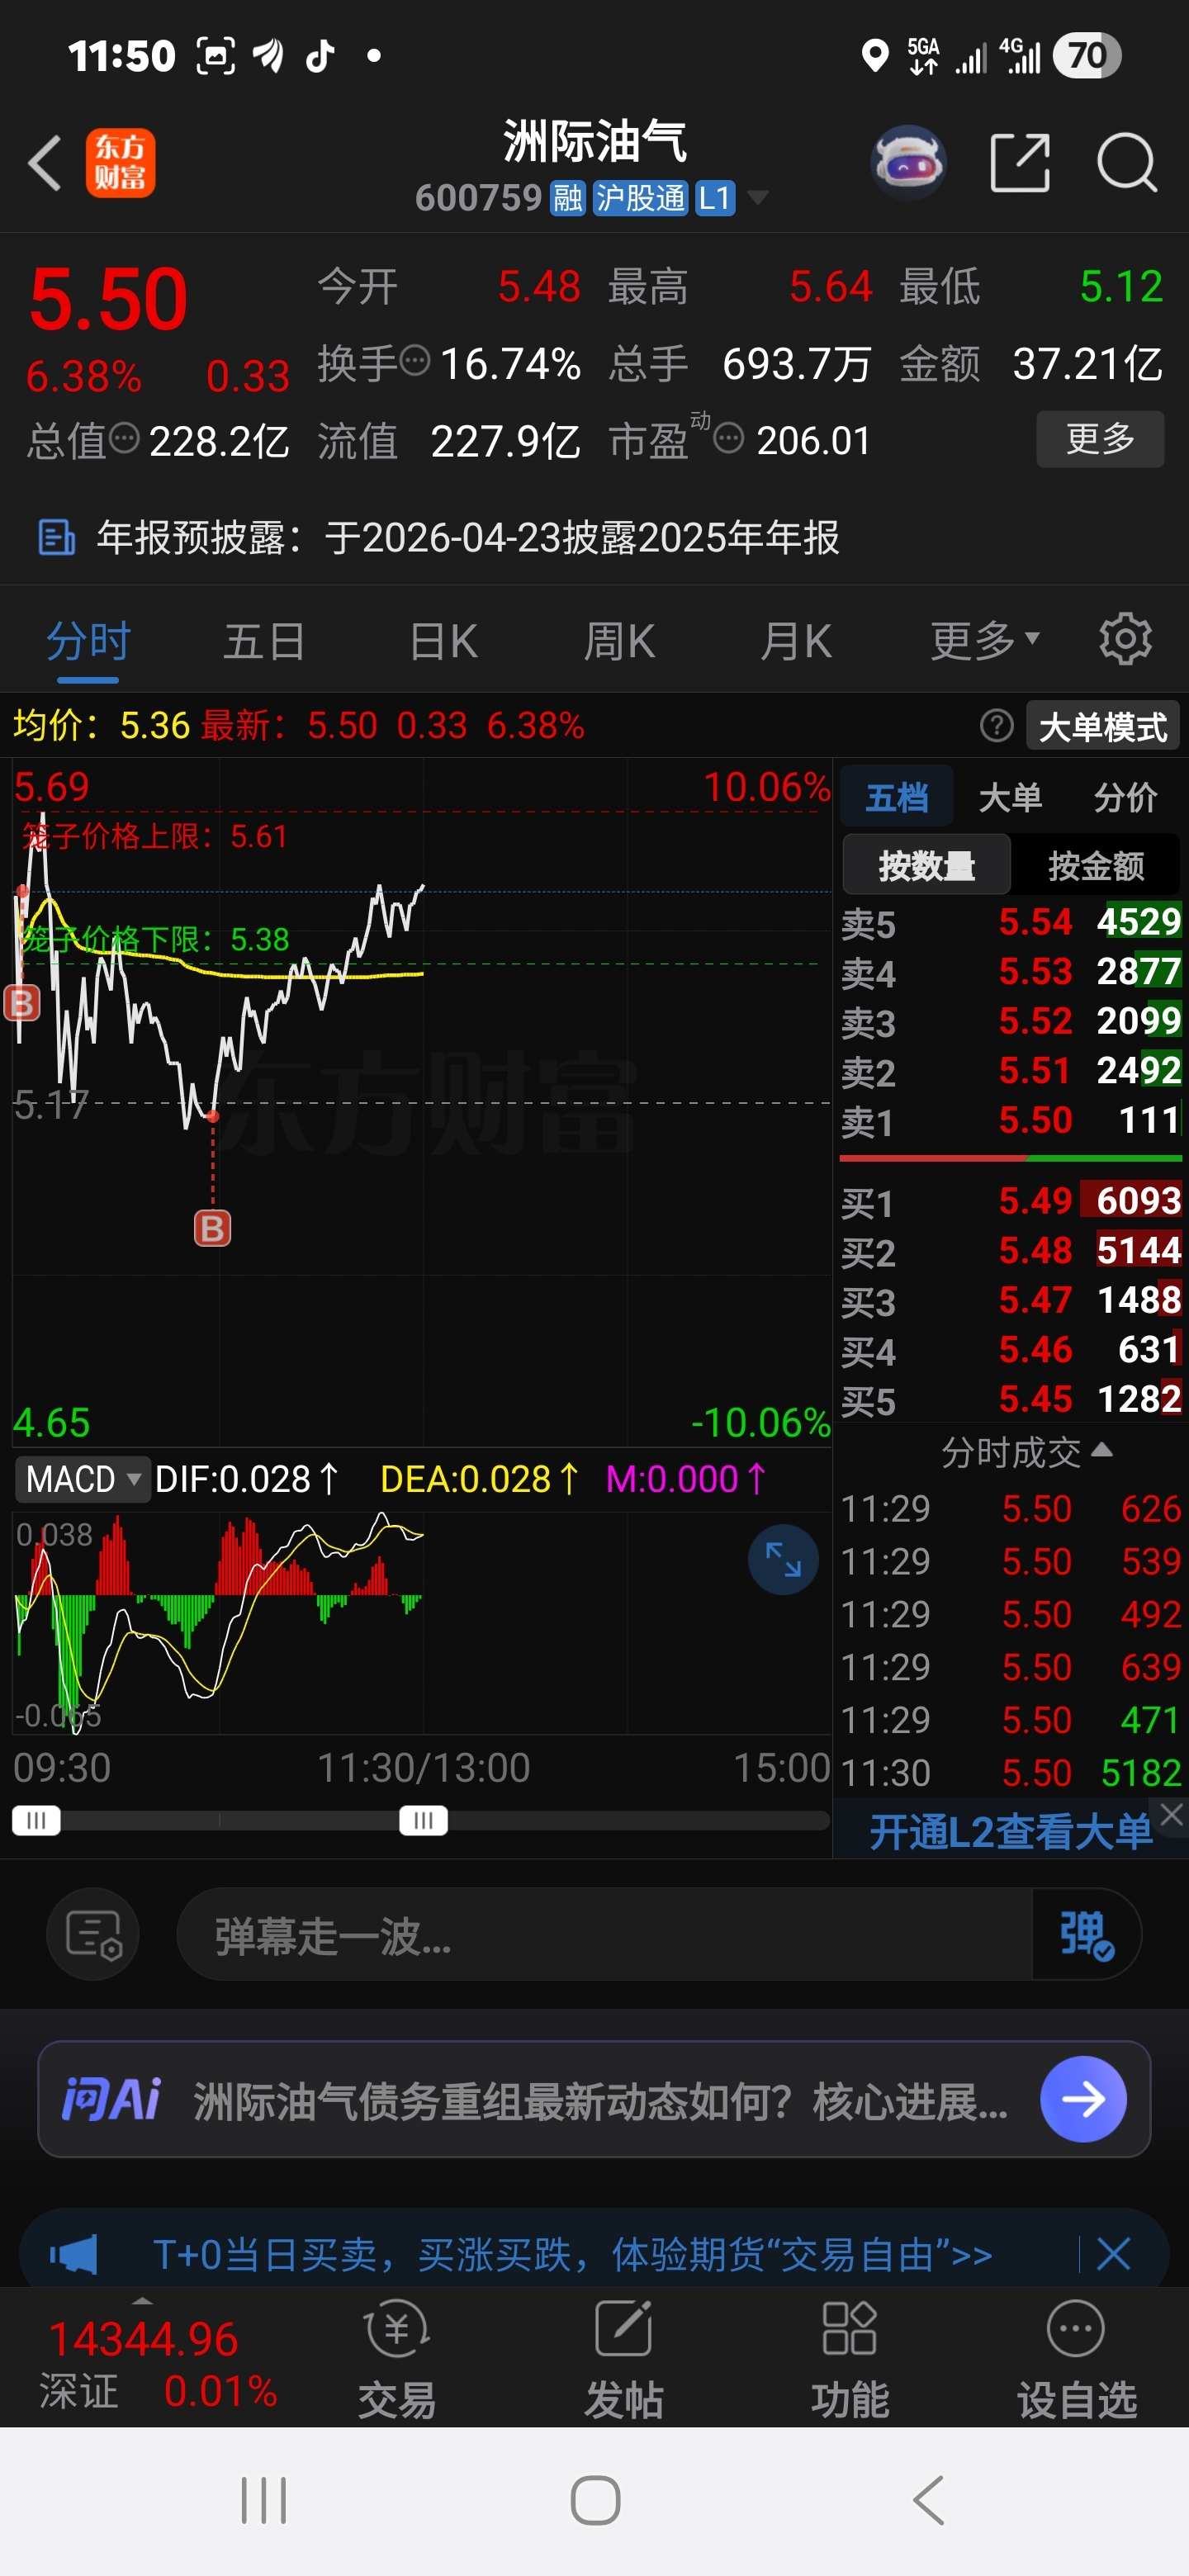This screenshot has height=2576, width=1189.
Task: Tap the help question mark near 大单模式
Action: tap(996, 725)
